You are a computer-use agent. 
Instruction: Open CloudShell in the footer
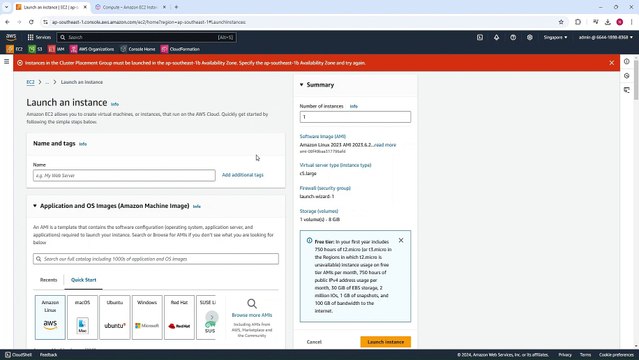click(18, 355)
